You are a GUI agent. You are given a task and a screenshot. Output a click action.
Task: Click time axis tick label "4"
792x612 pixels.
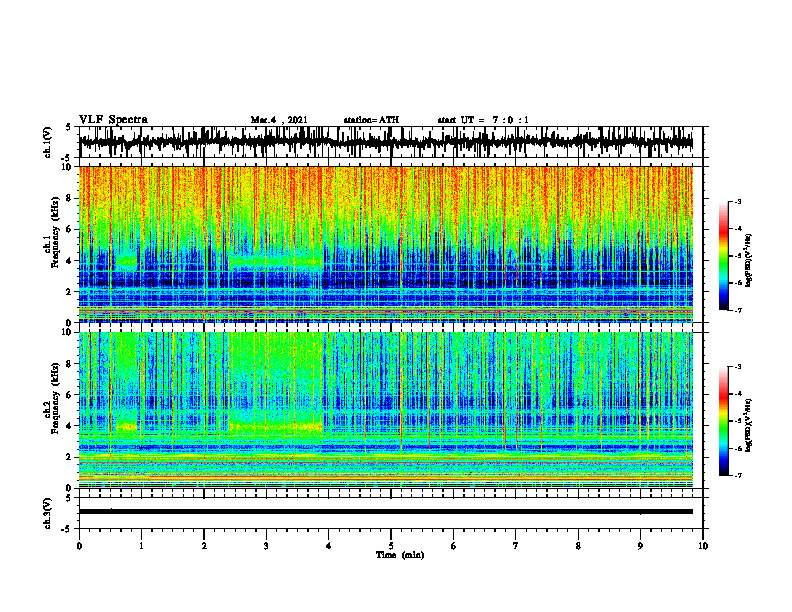coord(329,546)
